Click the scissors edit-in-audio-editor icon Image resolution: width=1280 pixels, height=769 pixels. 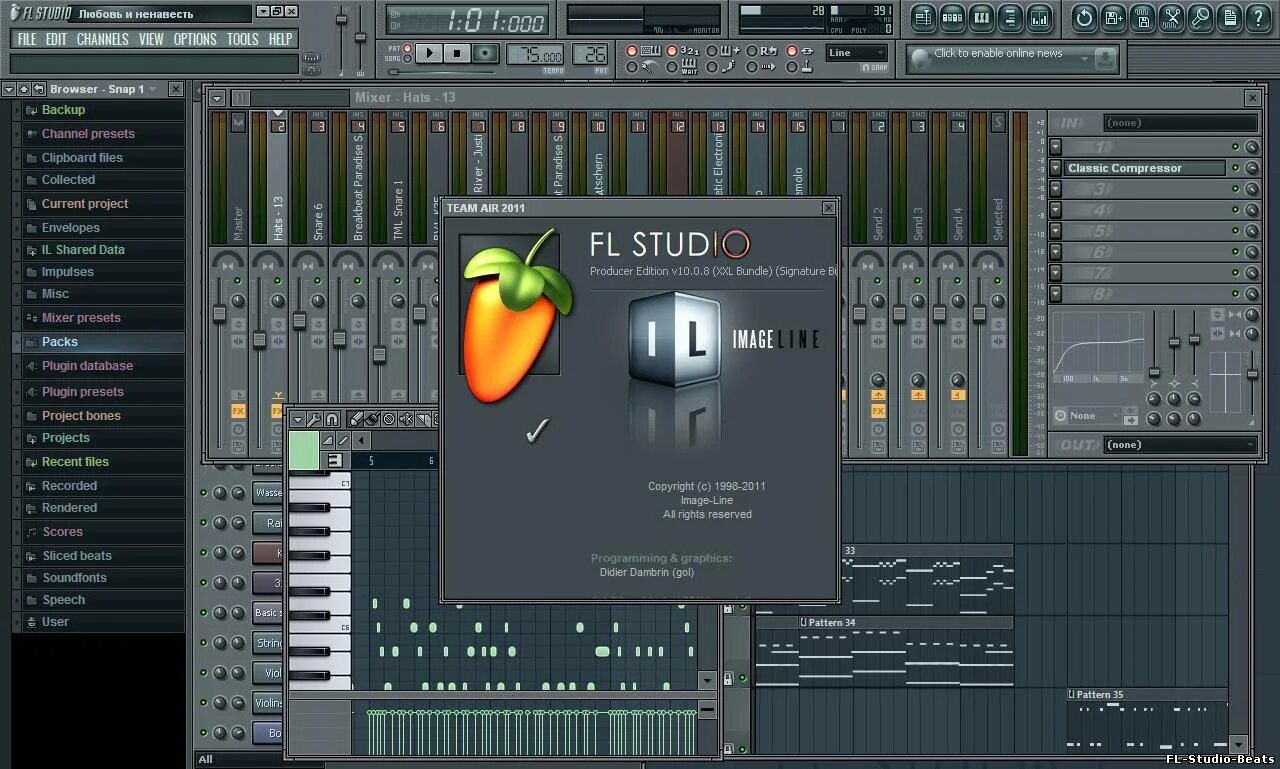pos(1172,17)
